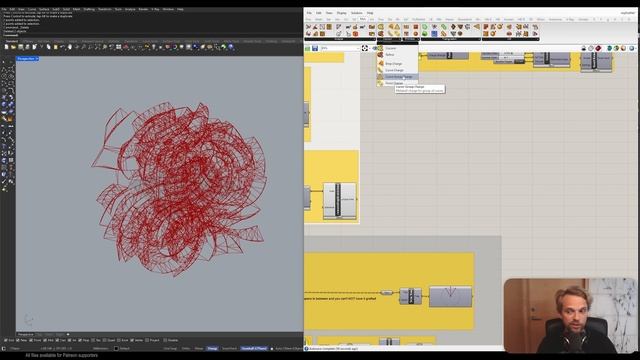Open the Display menu in Grasshopper

[x=341, y=13]
